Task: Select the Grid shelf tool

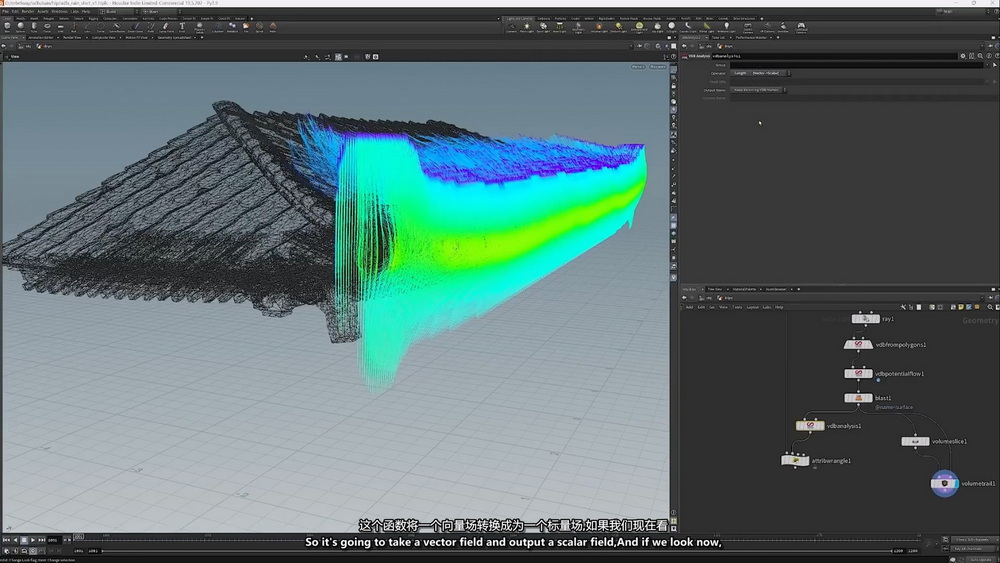Action: coord(61,27)
